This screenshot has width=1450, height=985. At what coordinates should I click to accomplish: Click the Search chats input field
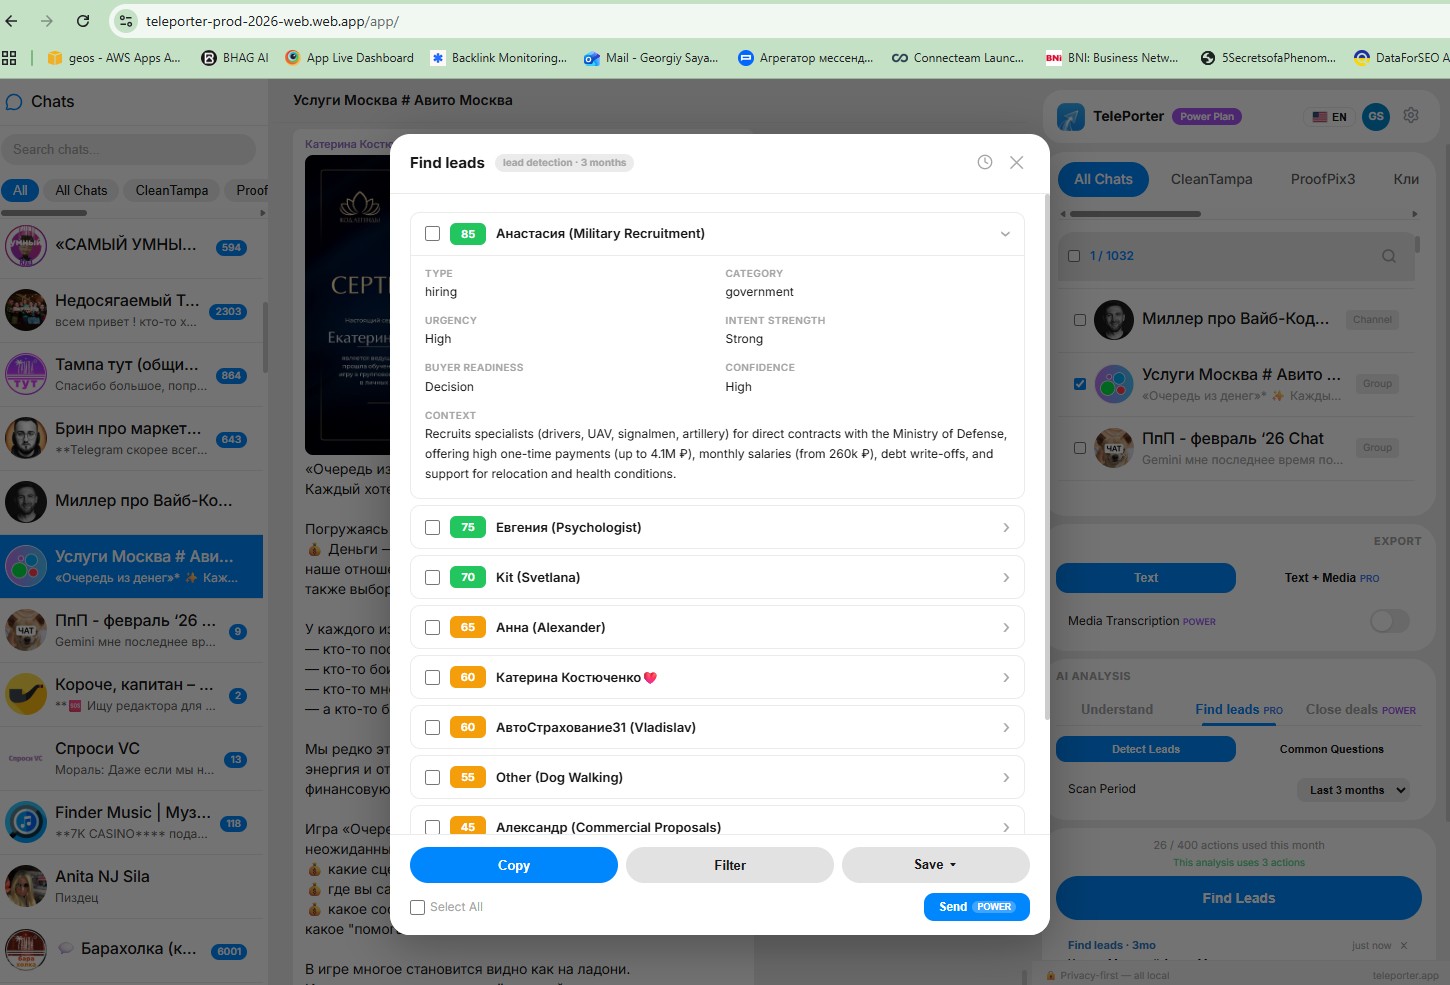(130, 148)
